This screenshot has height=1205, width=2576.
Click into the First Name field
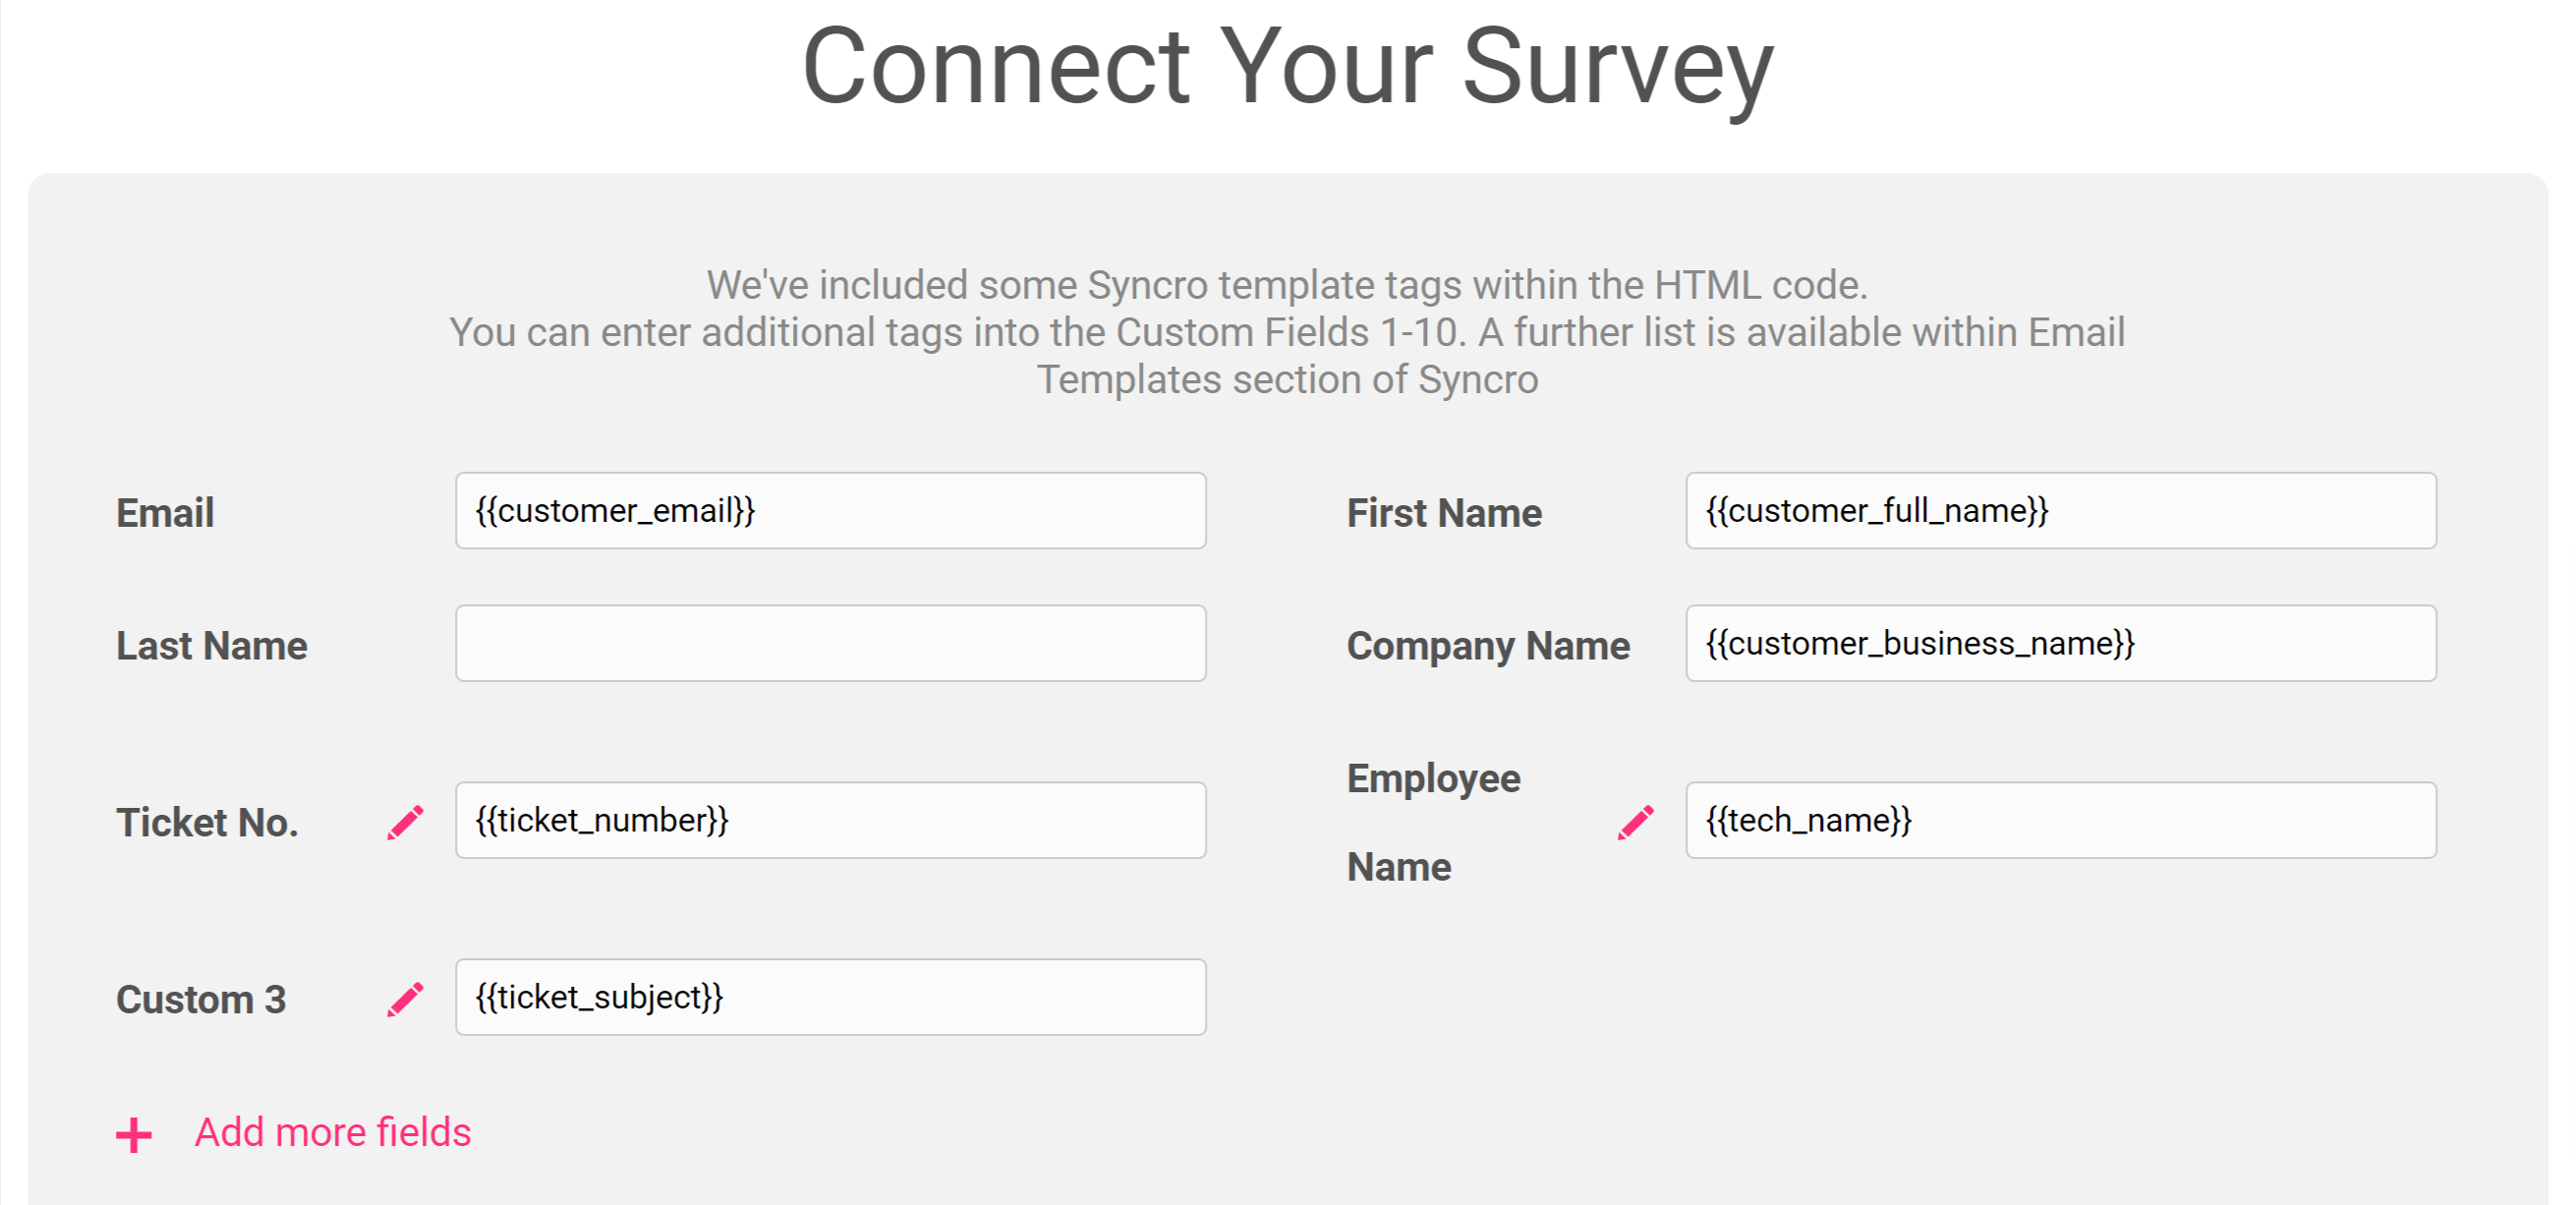tap(2060, 511)
